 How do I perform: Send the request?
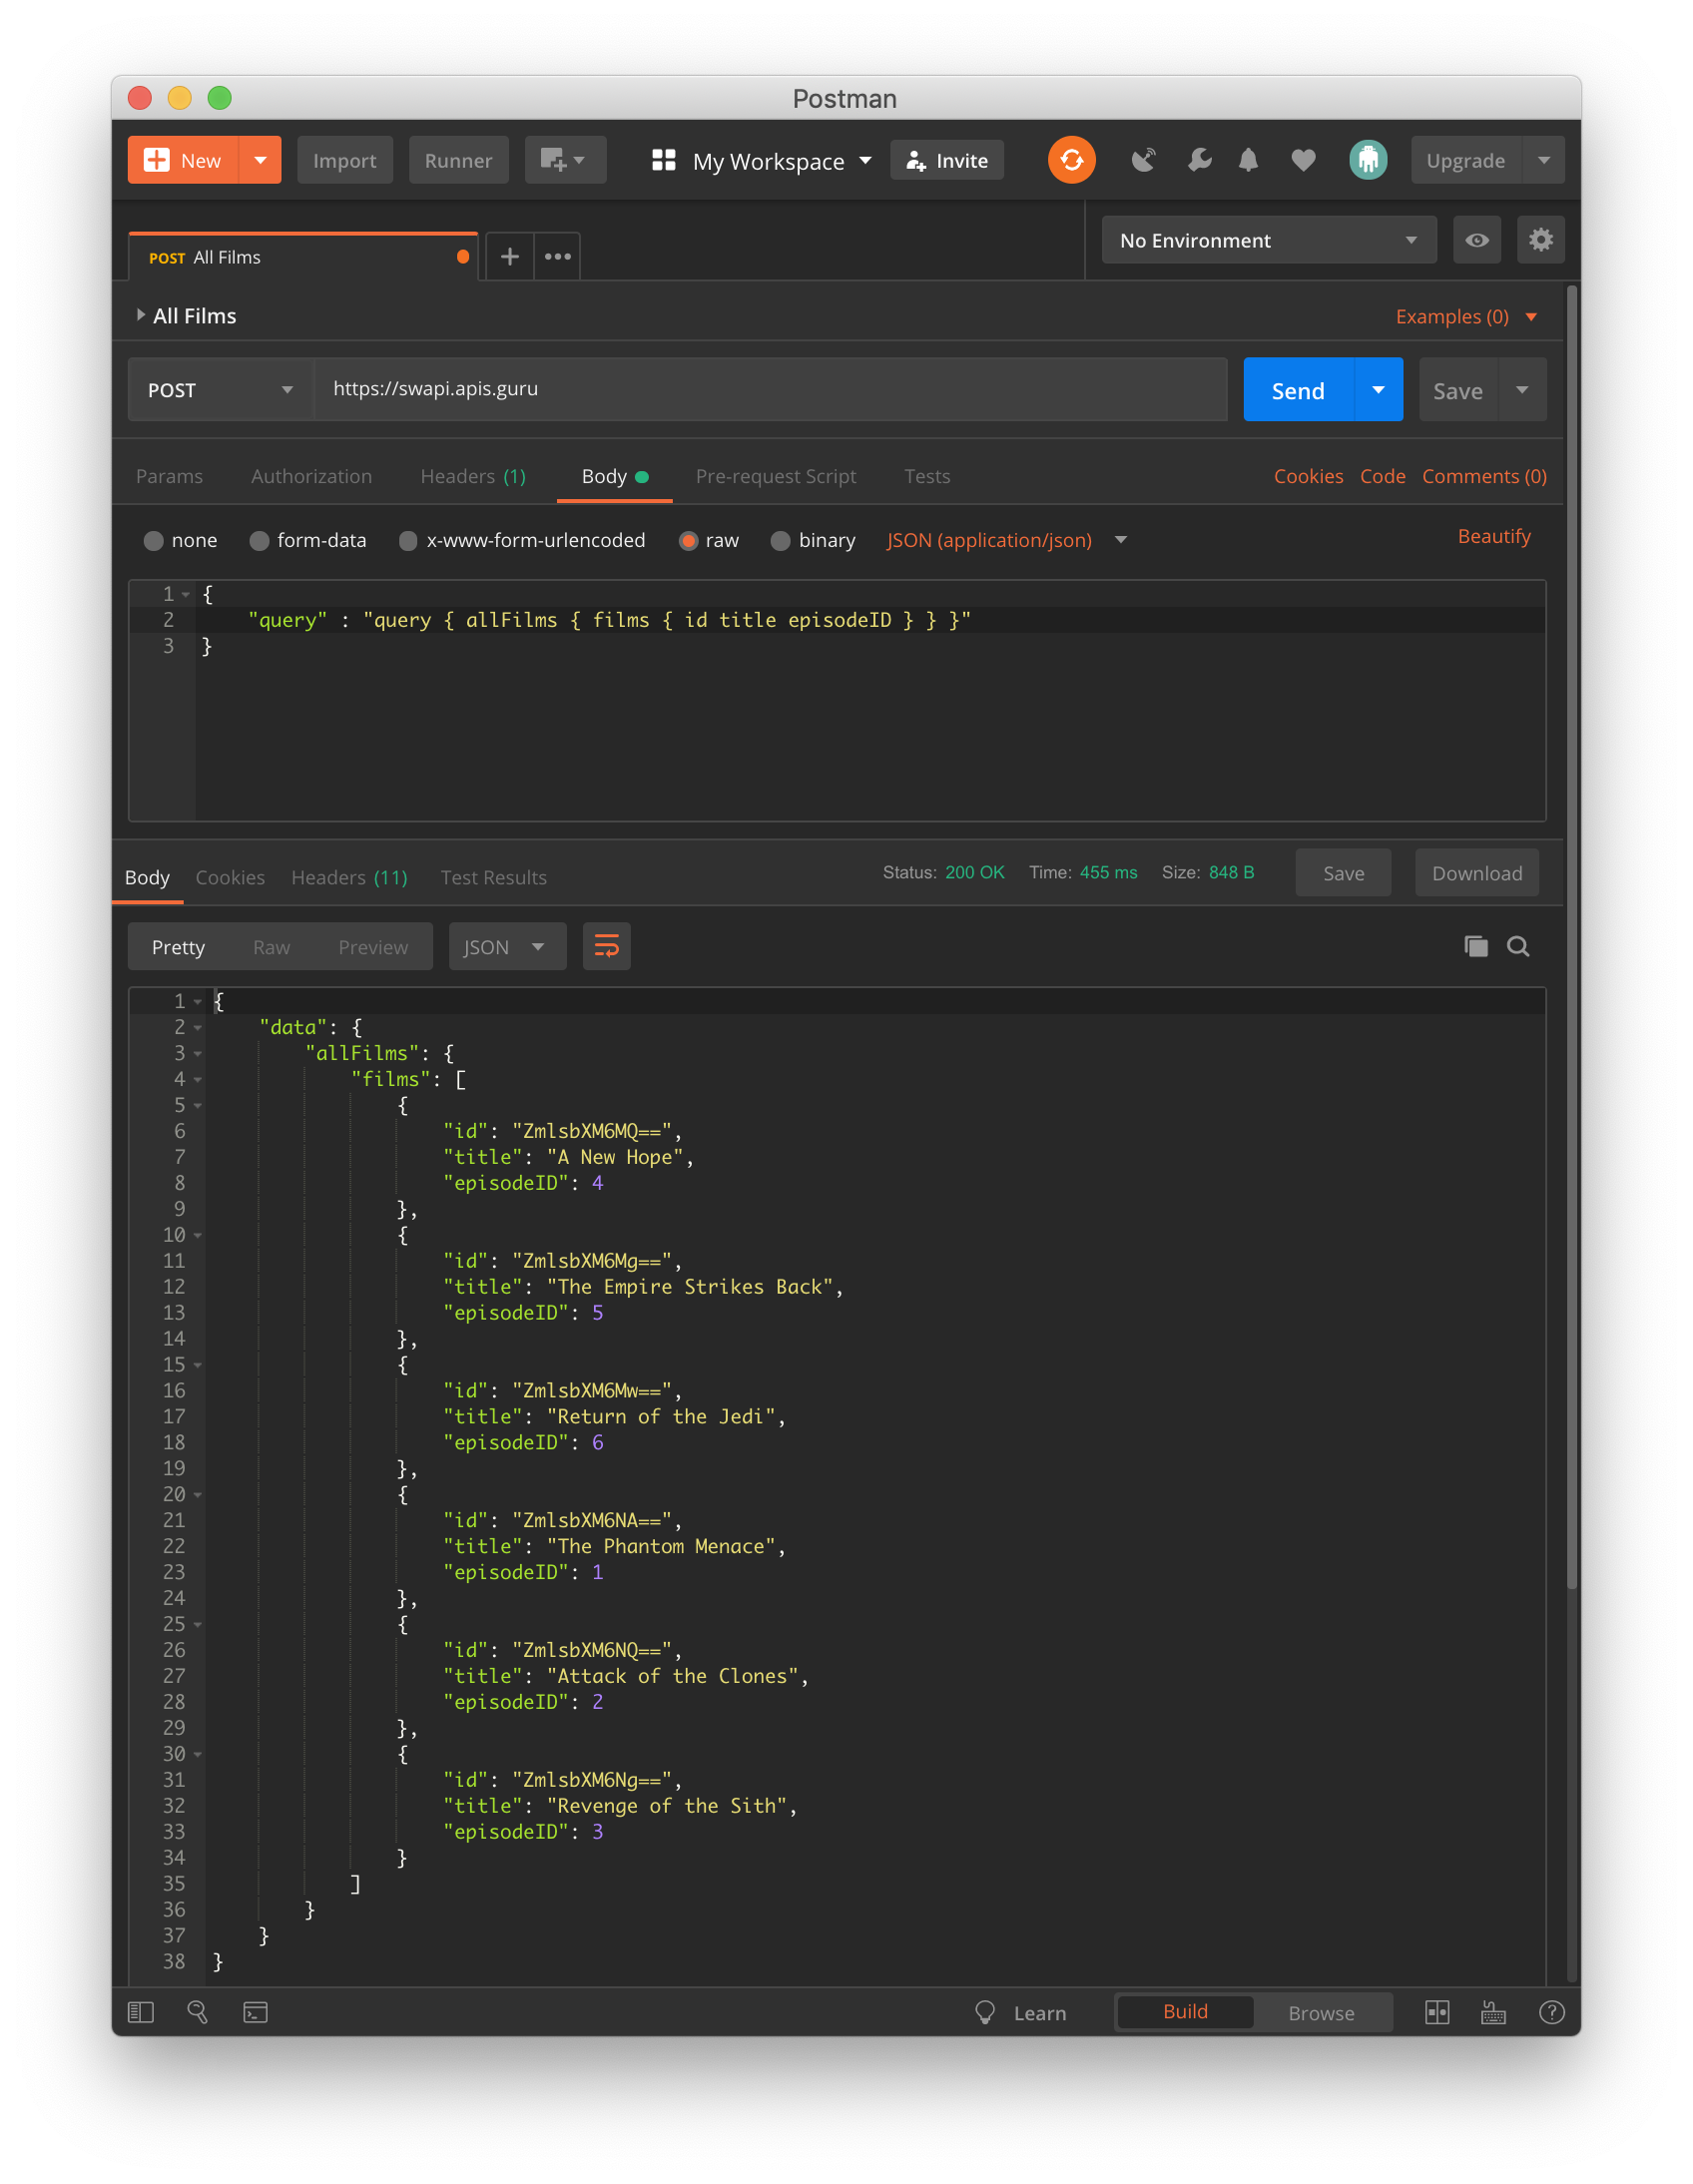[x=1298, y=390]
